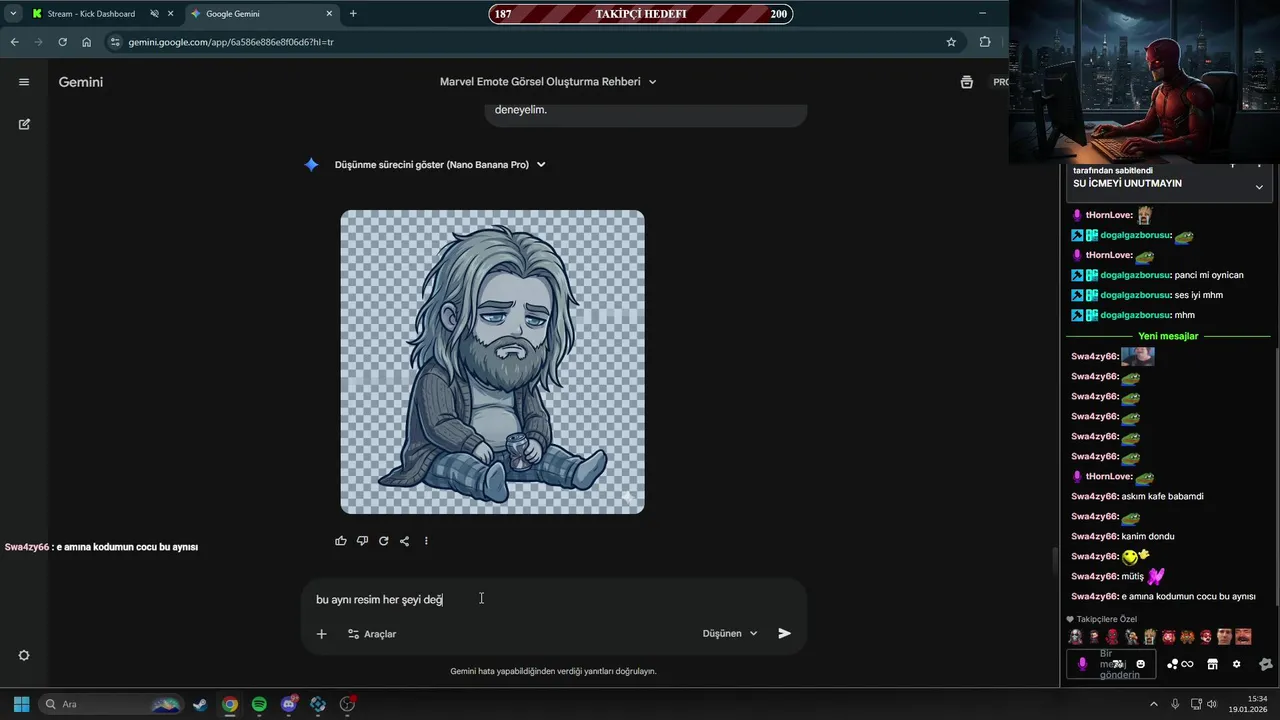Go back in browser history
The height and width of the screenshot is (720, 1280).
pyautogui.click(x=14, y=42)
